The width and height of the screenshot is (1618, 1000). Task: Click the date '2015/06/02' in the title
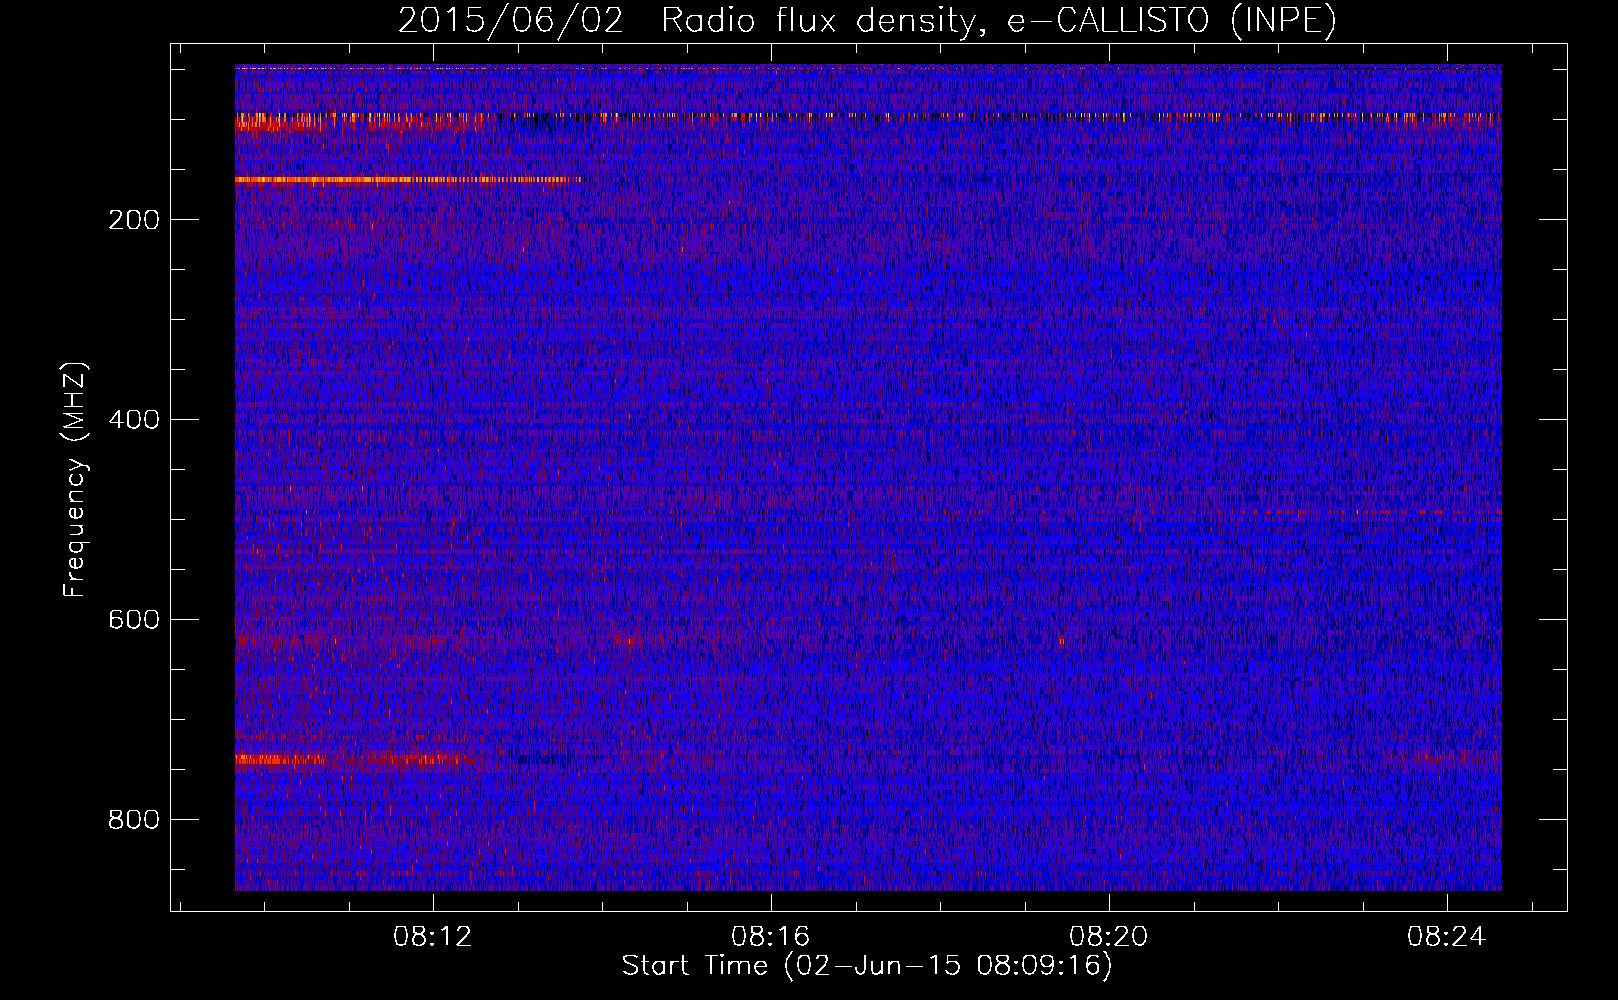pos(511,20)
